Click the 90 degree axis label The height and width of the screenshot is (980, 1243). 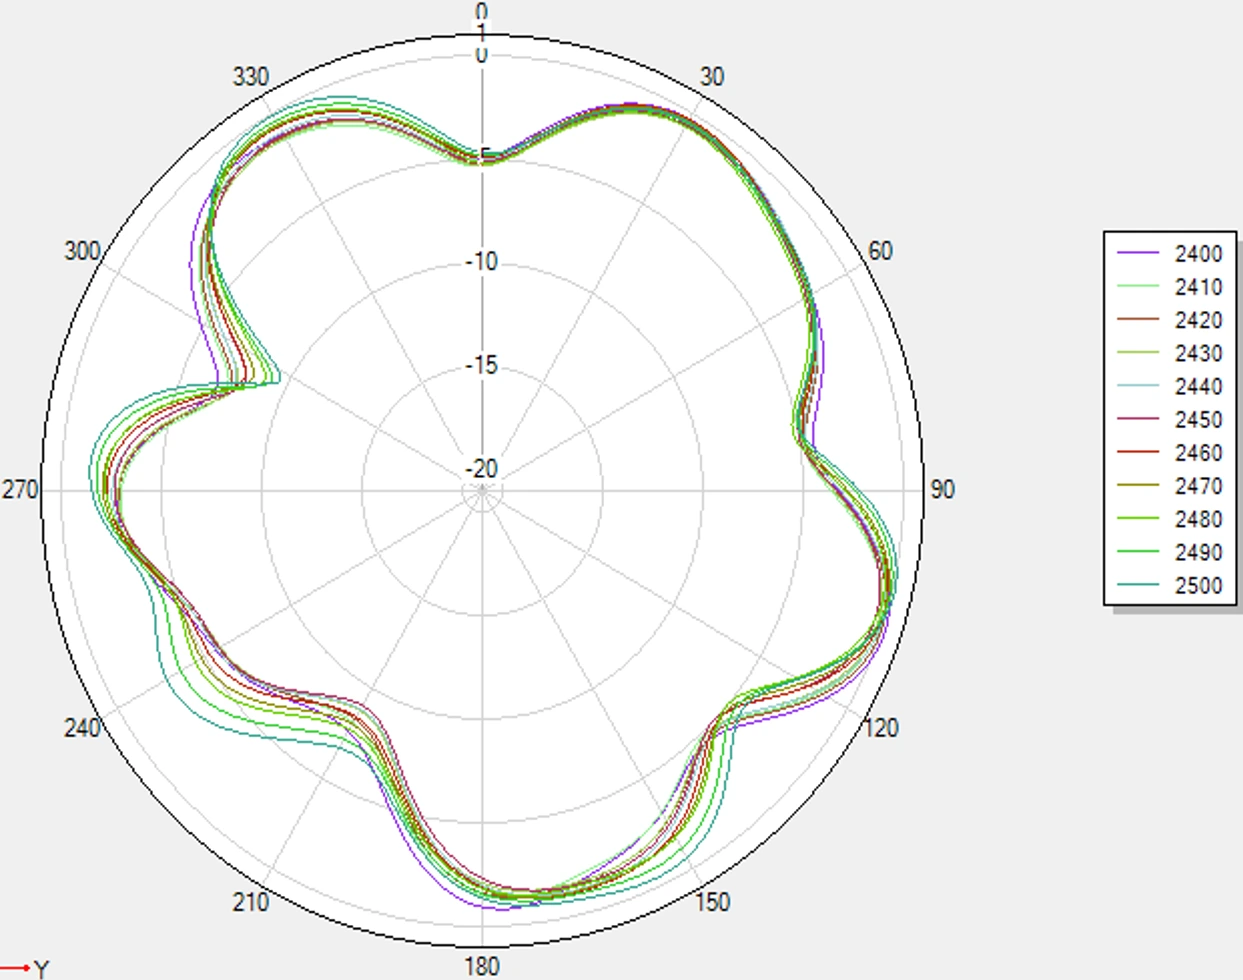pyautogui.click(x=942, y=489)
